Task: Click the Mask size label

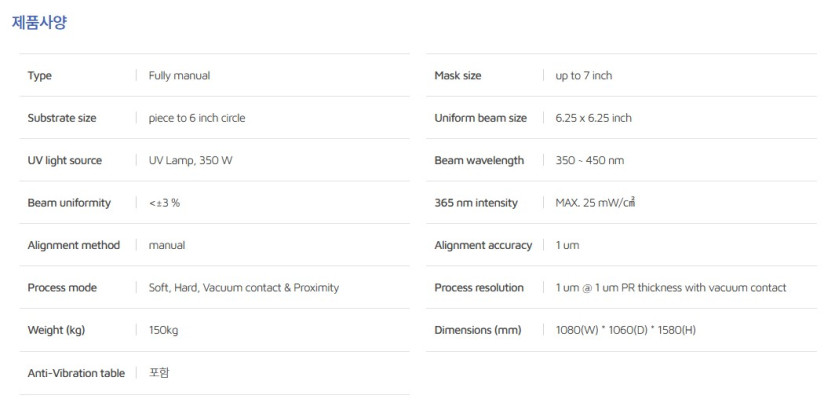Action: [x=457, y=76]
